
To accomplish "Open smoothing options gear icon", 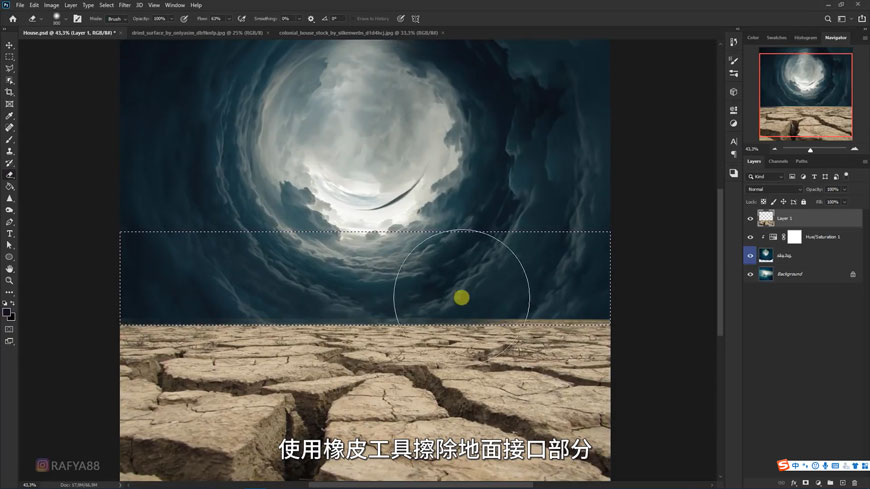I will click(x=311, y=18).
